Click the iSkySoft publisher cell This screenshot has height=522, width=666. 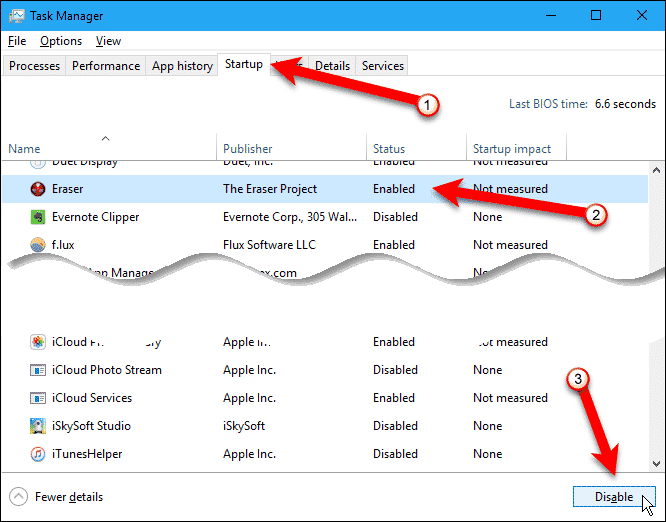coord(244,426)
